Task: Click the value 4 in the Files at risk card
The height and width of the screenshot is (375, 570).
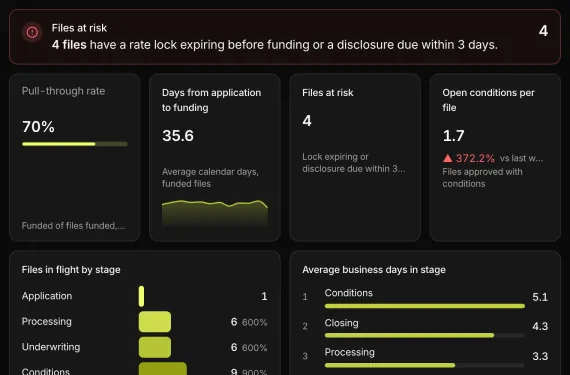Action: pyautogui.click(x=307, y=121)
